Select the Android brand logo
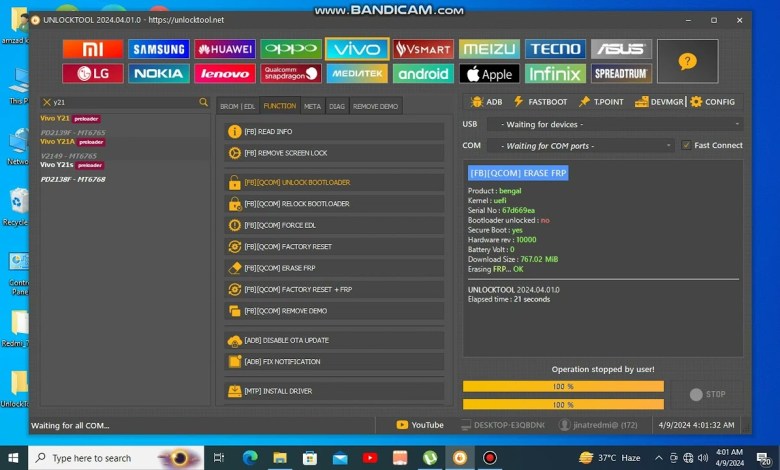The height and width of the screenshot is (470, 780). (423, 74)
